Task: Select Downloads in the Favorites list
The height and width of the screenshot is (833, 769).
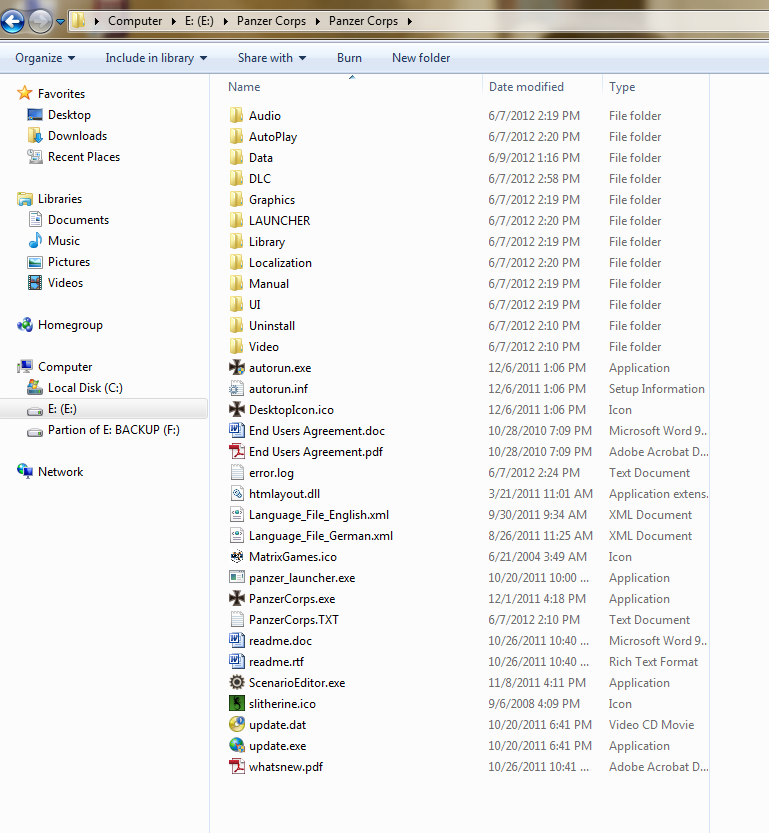Action: click(77, 136)
